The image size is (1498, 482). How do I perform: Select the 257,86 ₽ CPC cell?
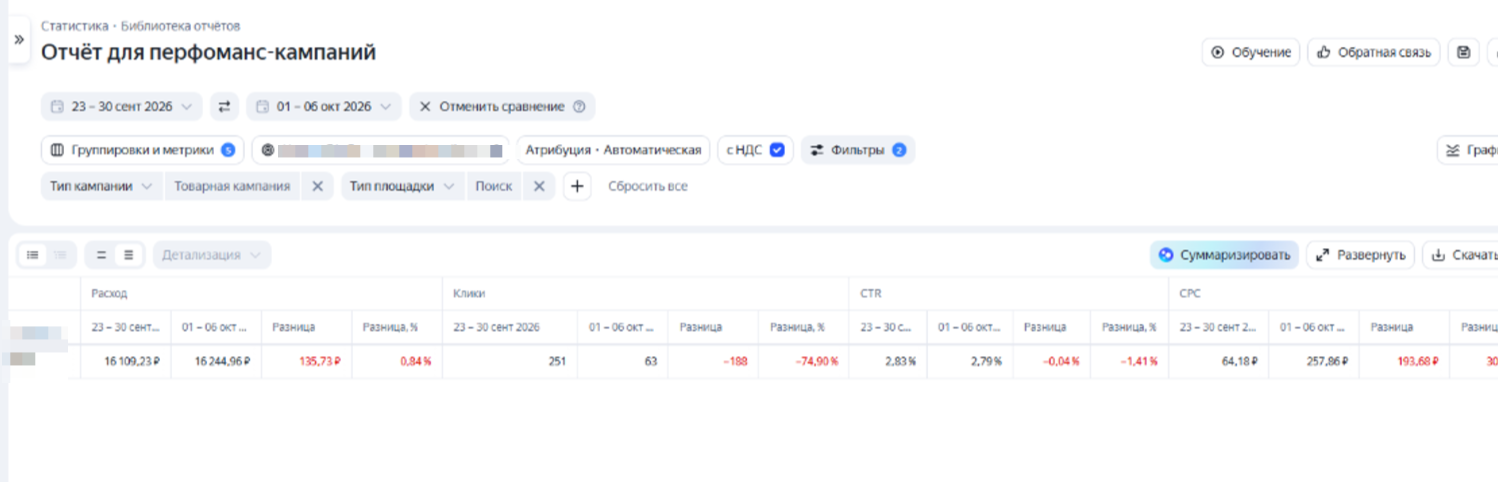[1315, 361]
